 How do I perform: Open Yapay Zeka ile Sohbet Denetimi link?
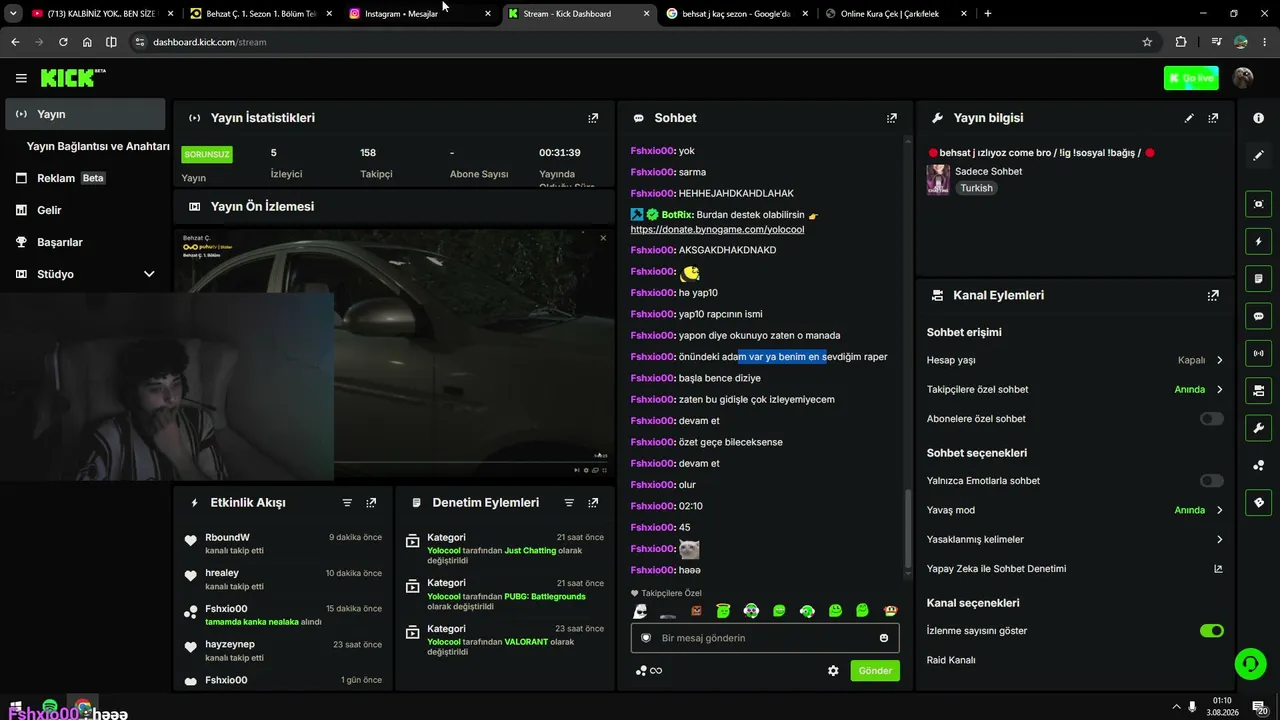1075,569
